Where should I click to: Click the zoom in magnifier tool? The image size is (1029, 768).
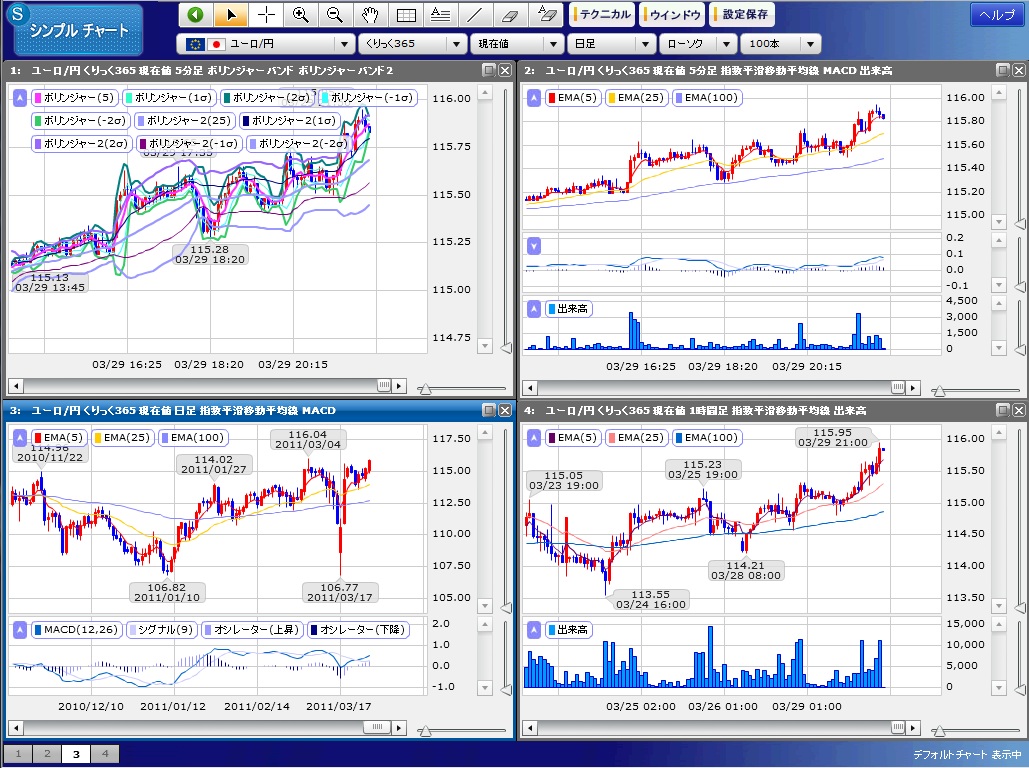[x=300, y=15]
